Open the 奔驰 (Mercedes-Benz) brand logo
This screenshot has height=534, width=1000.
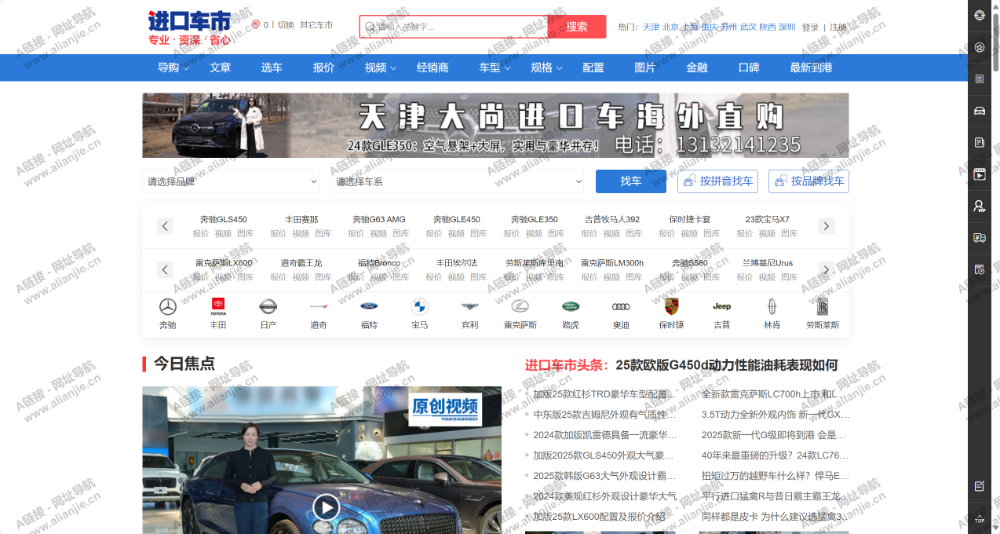coord(168,307)
